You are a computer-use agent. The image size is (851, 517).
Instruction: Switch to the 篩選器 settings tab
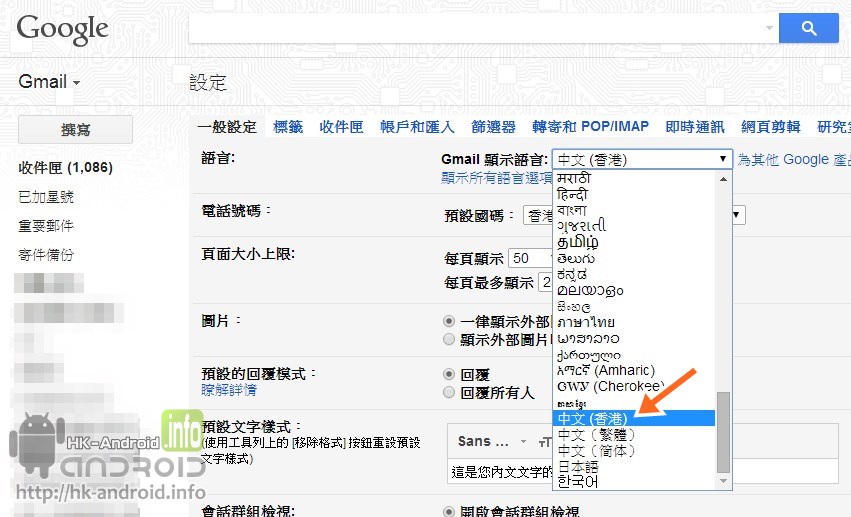493,127
